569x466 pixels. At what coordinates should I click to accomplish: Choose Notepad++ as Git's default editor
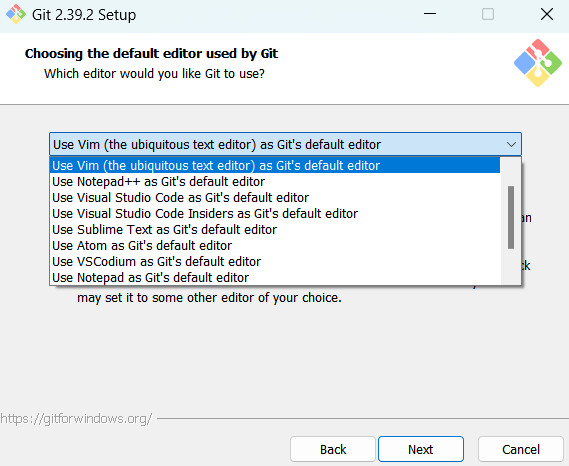(x=275, y=181)
